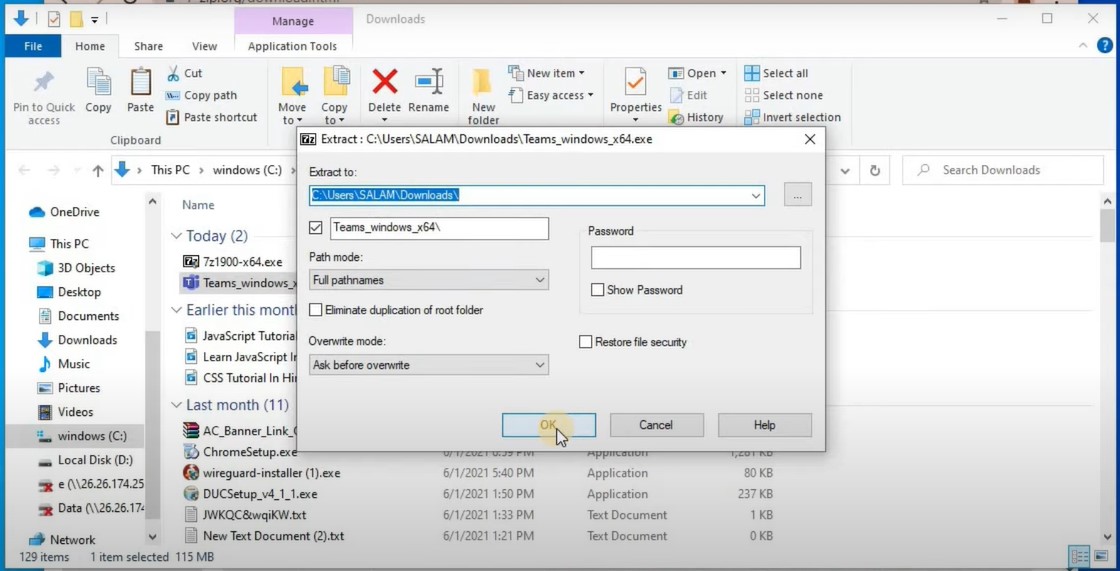Tick the Show Password checkbox
The image size is (1120, 571).
pos(598,290)
